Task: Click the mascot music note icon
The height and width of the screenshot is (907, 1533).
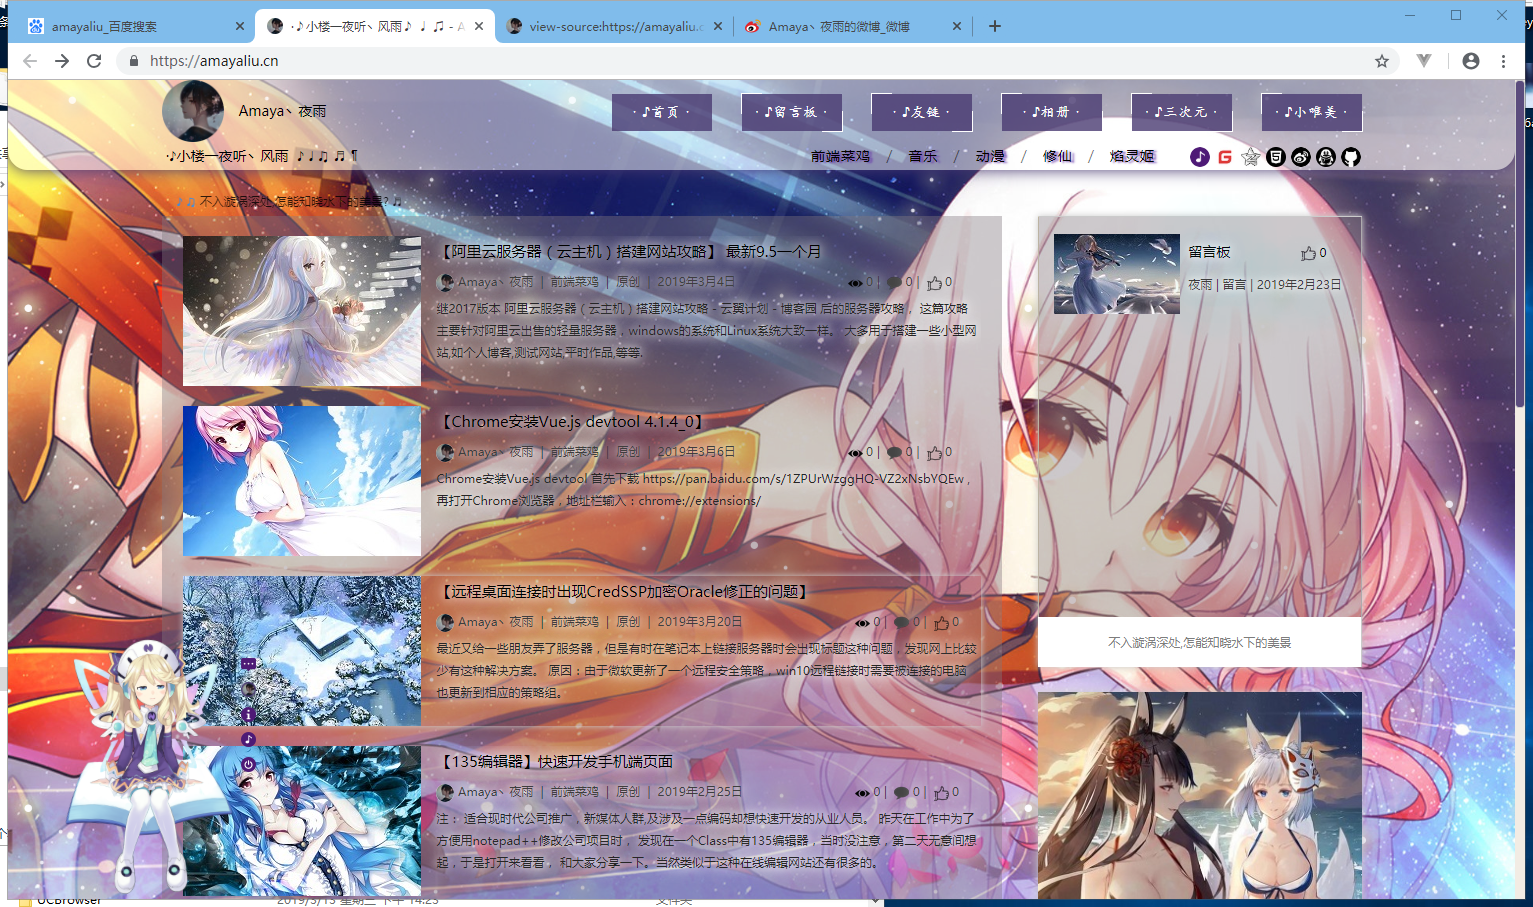Action: 248,739
